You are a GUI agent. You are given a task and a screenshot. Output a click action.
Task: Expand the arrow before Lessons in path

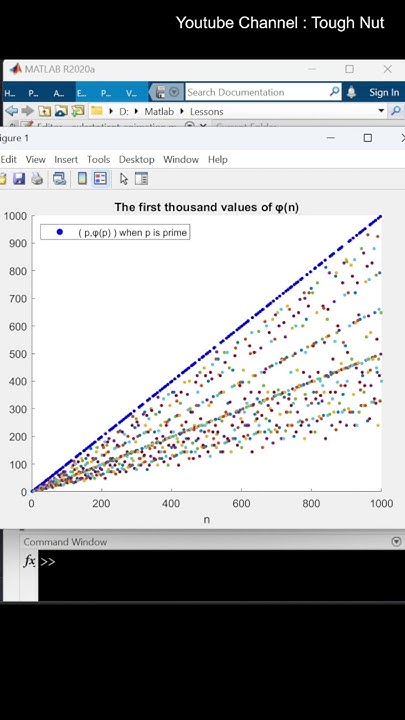pos(182,111)
